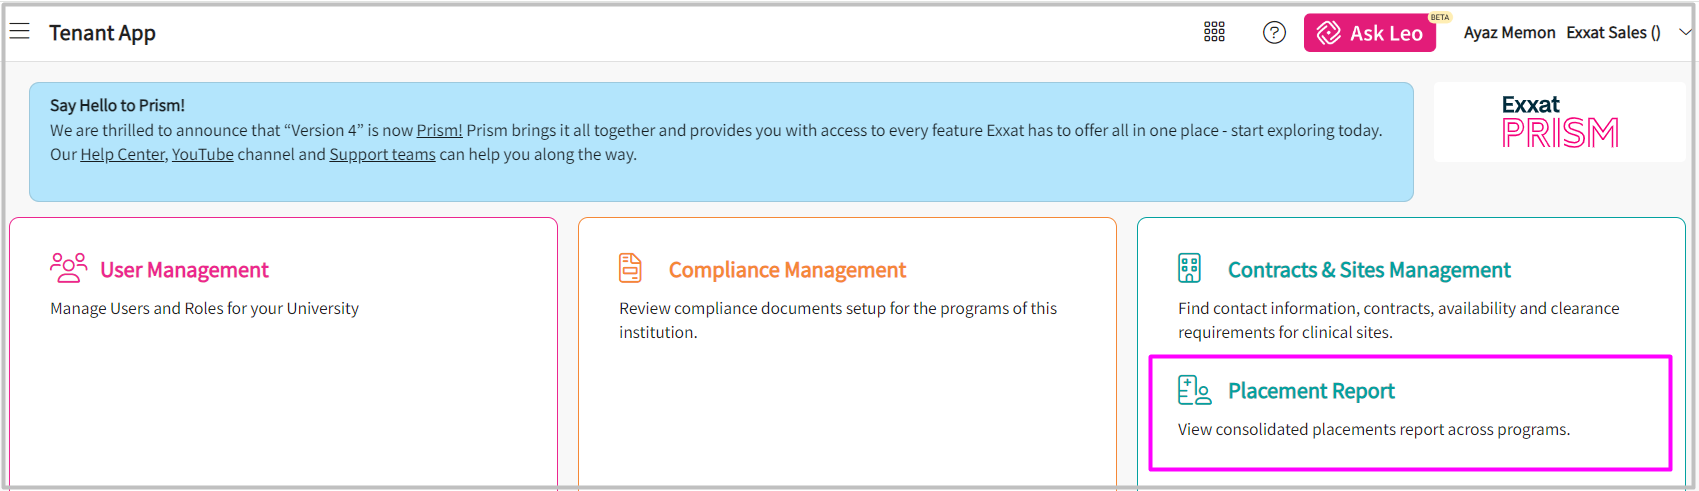Open the Help Center link
Viewport: 1699px width, 491px height.
point(122,154)
